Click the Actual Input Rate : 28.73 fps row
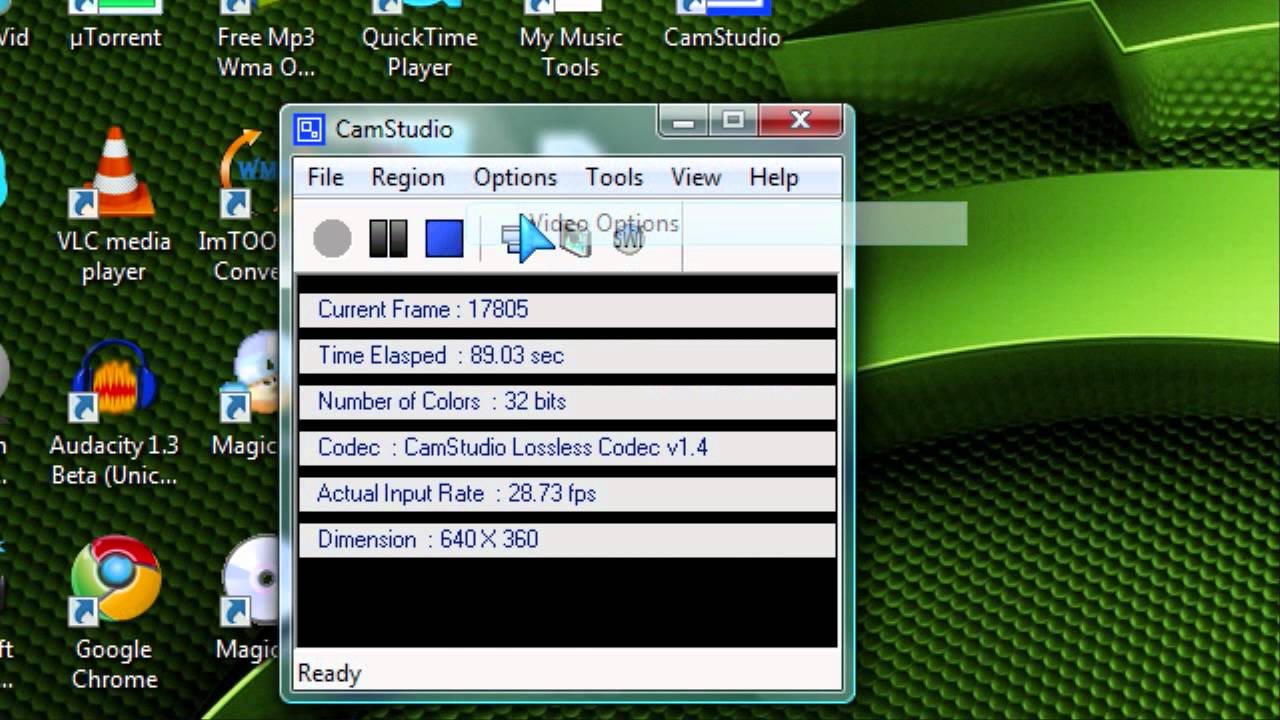Viewport: 1280px width, 720px height. click(567, 493)
